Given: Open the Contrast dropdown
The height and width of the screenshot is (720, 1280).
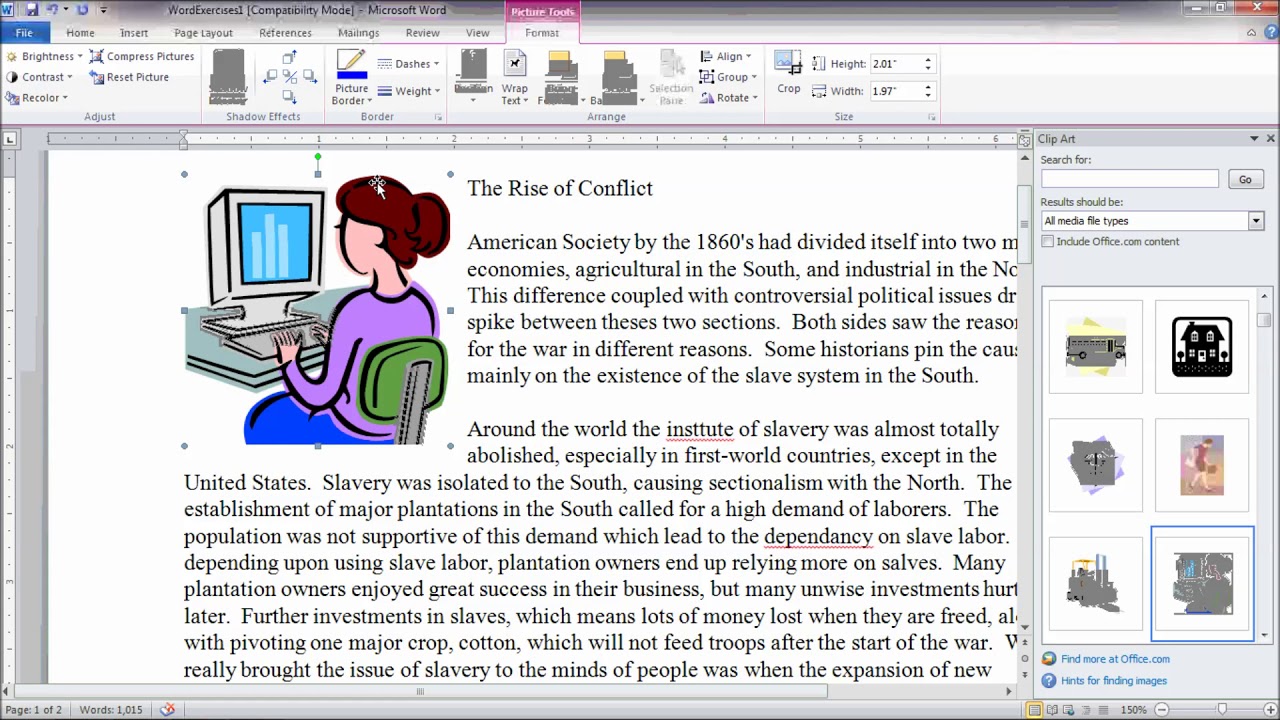Looking at the screenshot, I should [x=40, y=77].
